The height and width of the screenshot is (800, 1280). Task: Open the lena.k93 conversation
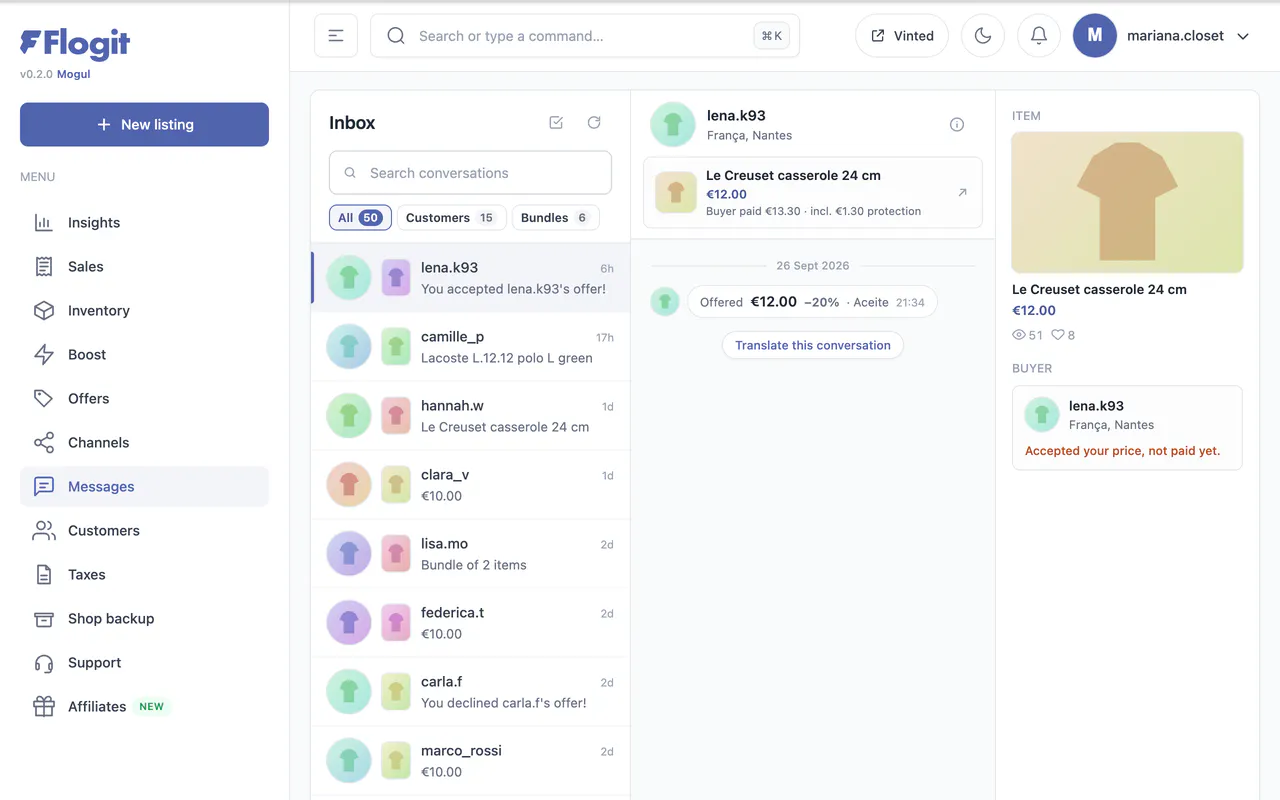click(x=471, y=278)
